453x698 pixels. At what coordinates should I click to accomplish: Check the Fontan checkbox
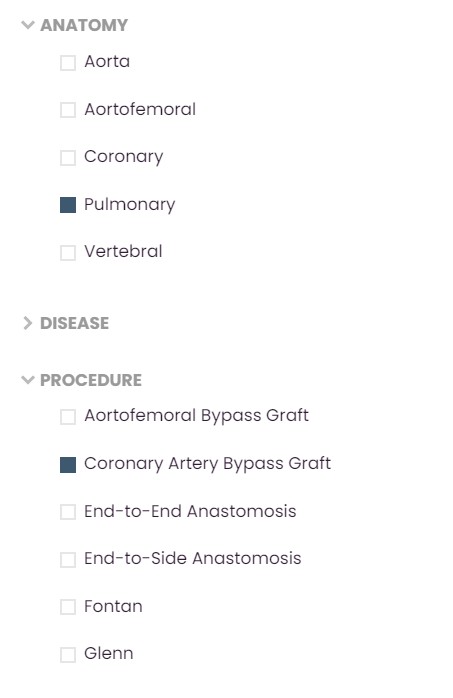tap(68, 607)
